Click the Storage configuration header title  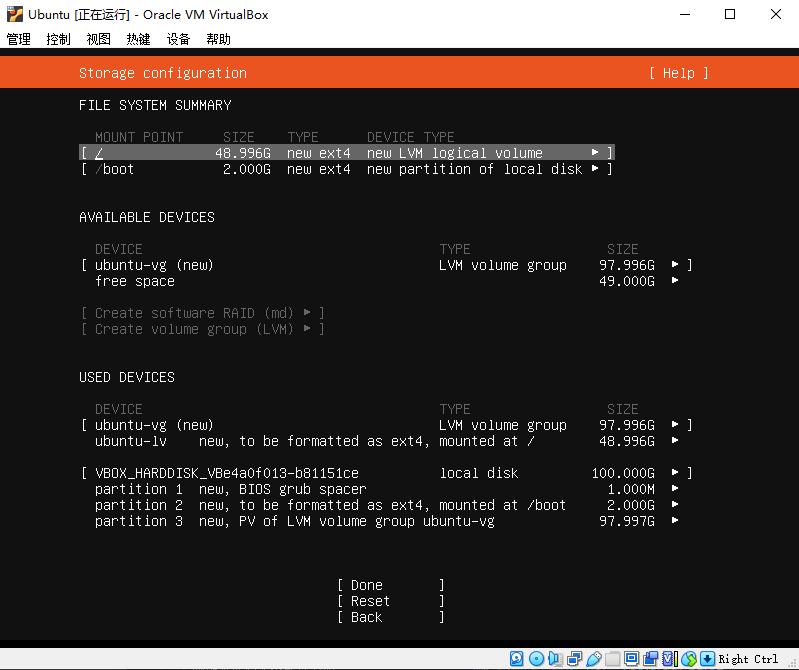[x=163, y=73]
